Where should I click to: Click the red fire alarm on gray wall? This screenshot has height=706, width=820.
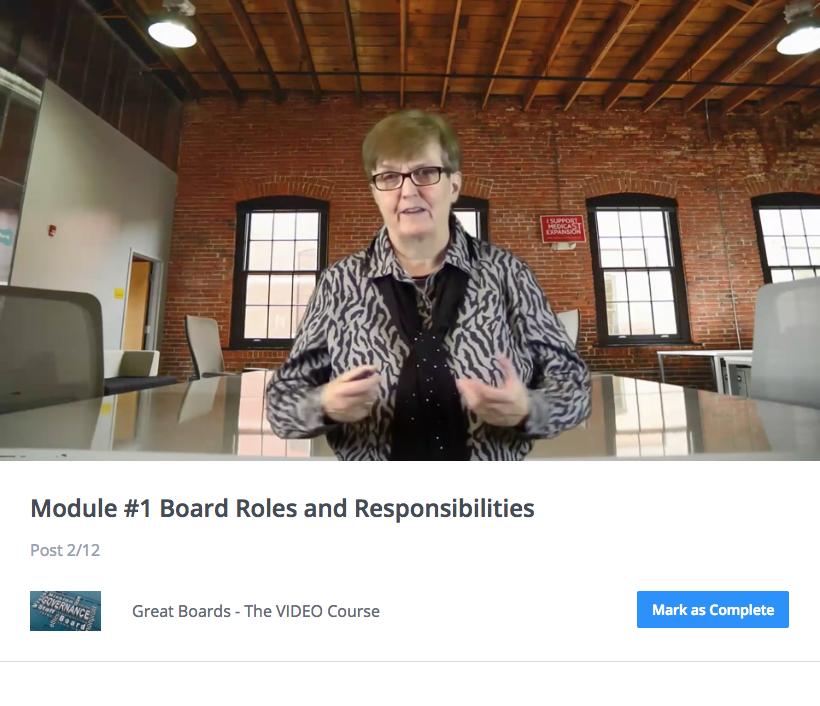pos(52,230)
